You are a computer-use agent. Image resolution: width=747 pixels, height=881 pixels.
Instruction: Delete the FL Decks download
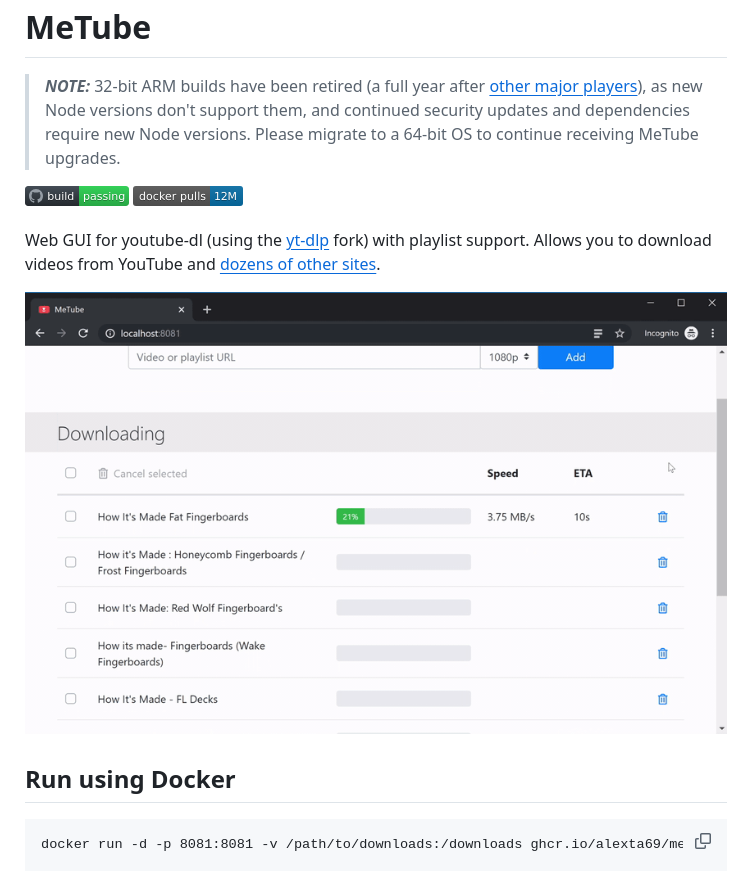pos(663,700)
